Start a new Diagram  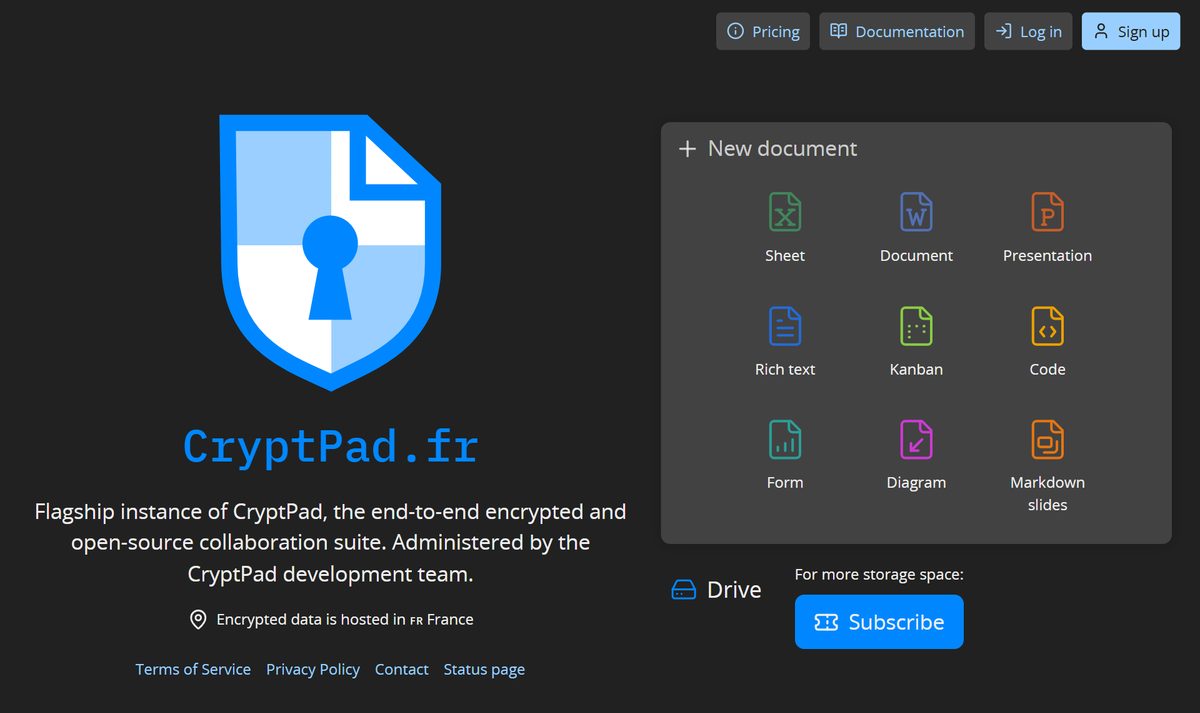click(916, 454)
